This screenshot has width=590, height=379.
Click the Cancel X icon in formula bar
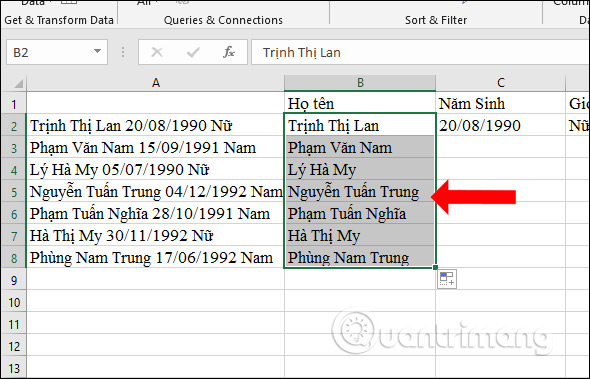click(x=157, y=52)
